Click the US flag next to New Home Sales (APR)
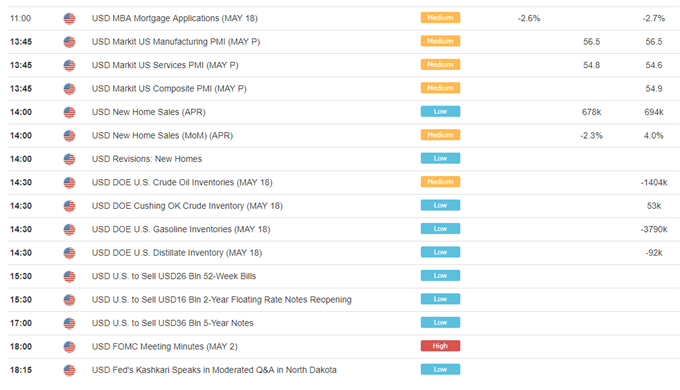 tap(69, 112)
